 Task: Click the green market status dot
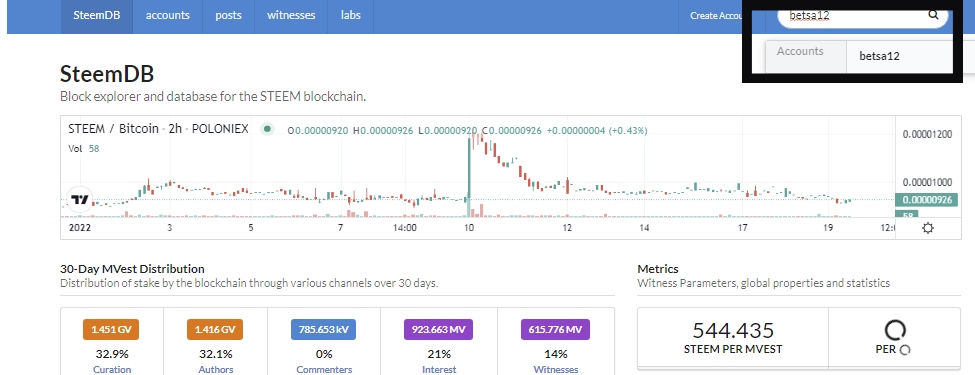(x=267, y=129)
